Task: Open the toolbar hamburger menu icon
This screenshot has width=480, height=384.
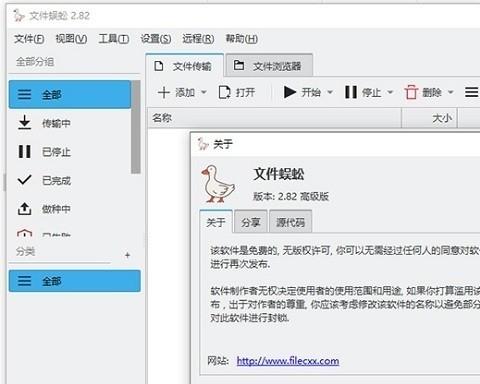Action: pyautogui.click(x=472, y=92)
